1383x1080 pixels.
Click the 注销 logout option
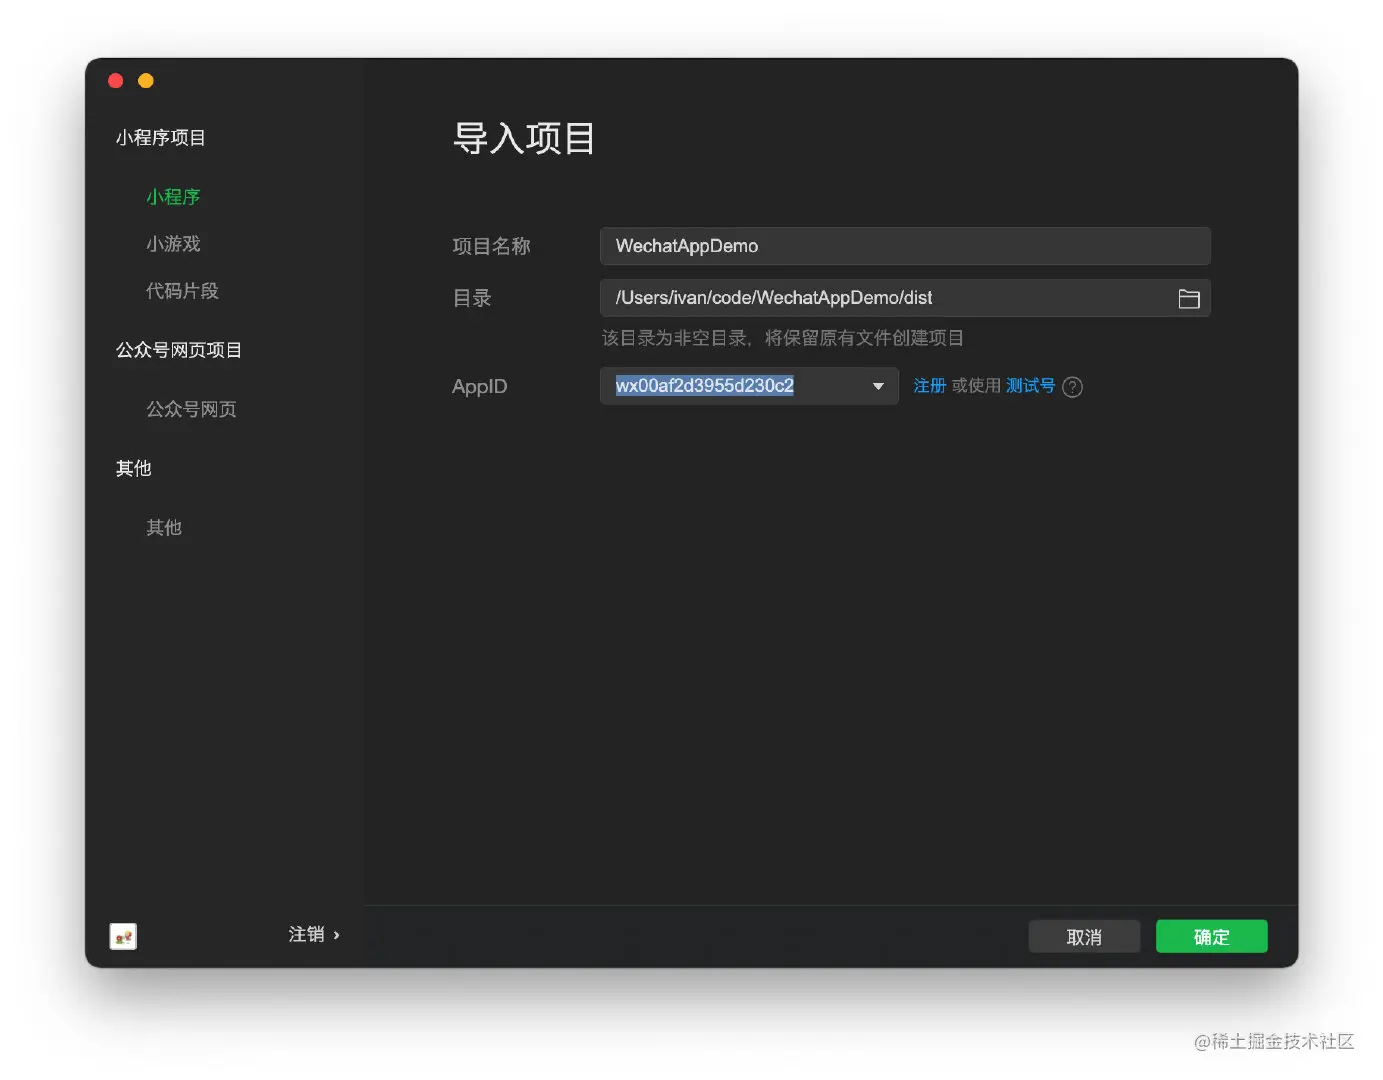click(306, 934)
